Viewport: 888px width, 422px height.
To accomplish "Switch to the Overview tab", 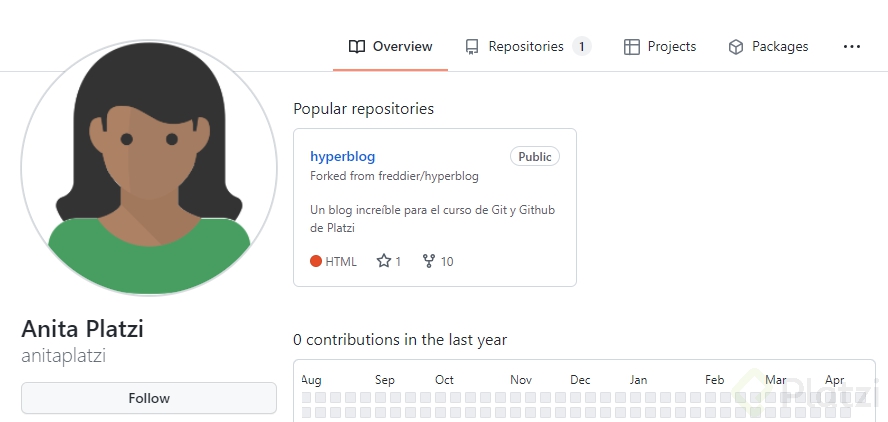I will (402, 47).
